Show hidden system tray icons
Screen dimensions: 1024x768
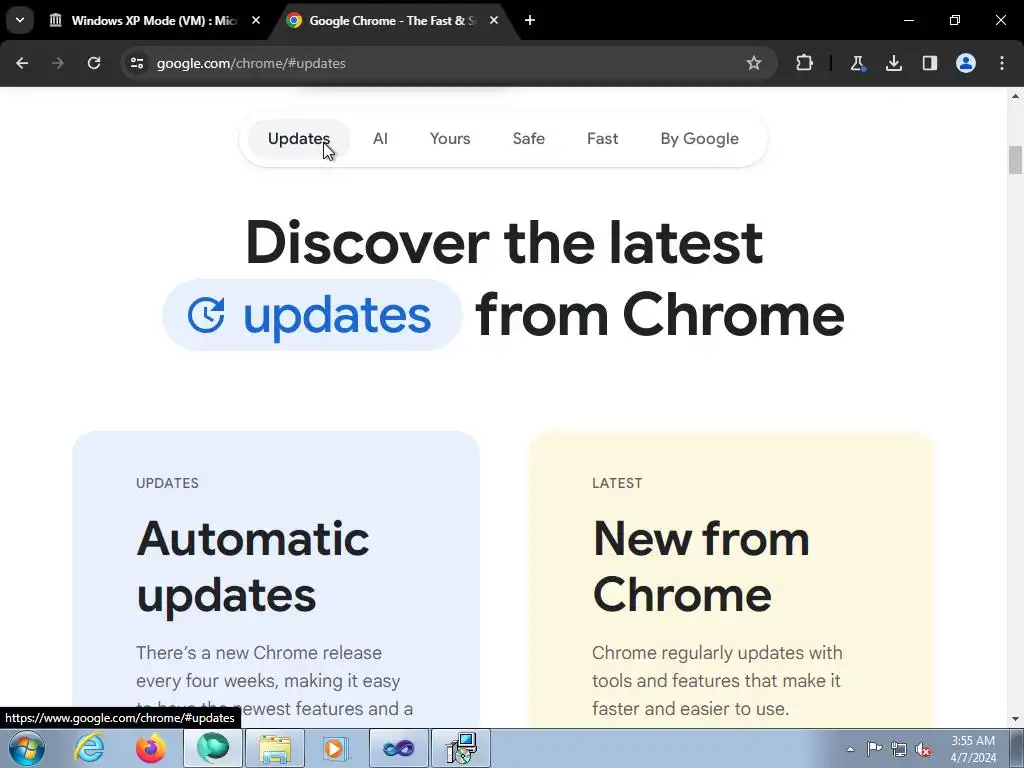tap(850, 749)
